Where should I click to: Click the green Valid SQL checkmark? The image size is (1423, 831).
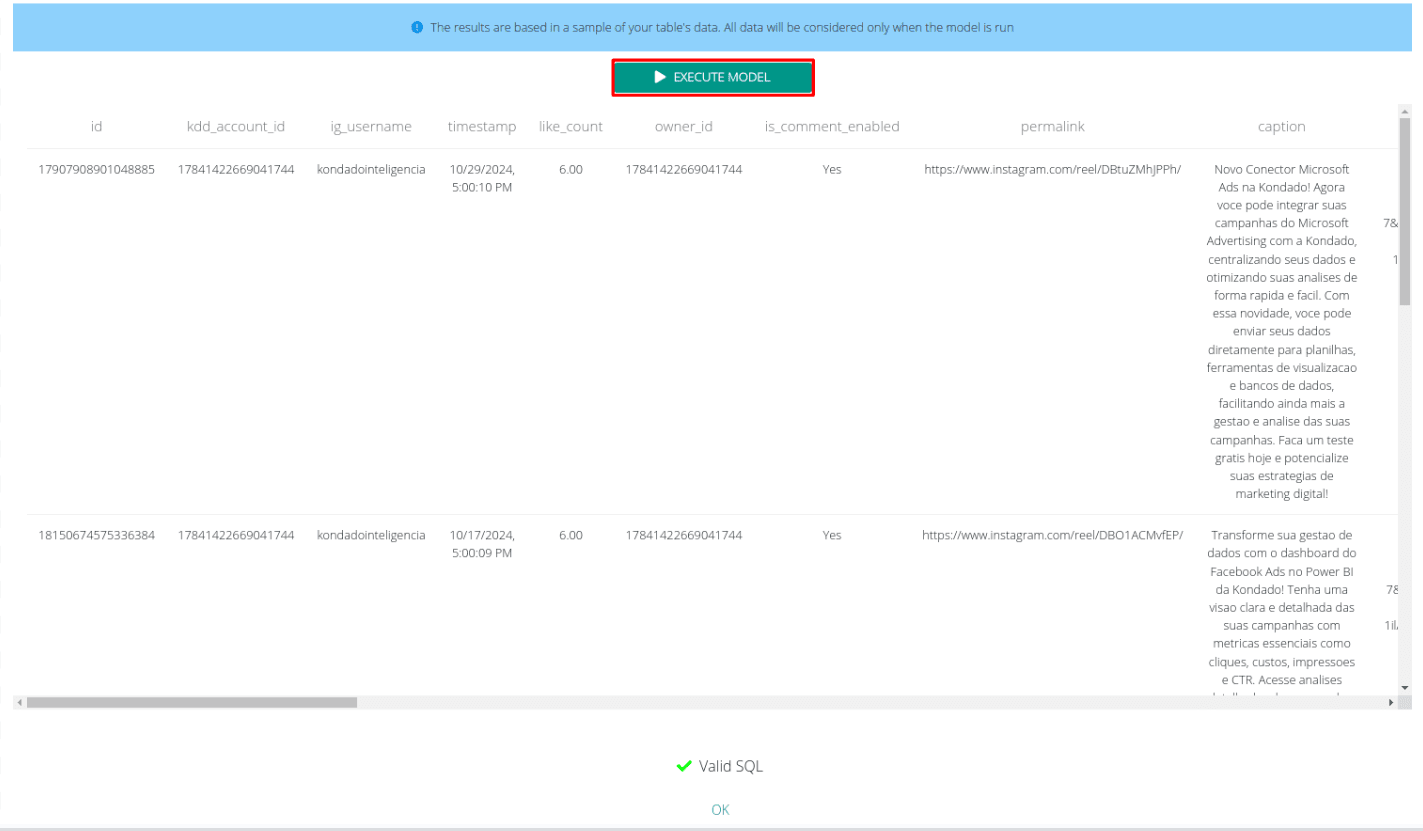(x=684, y=766)
